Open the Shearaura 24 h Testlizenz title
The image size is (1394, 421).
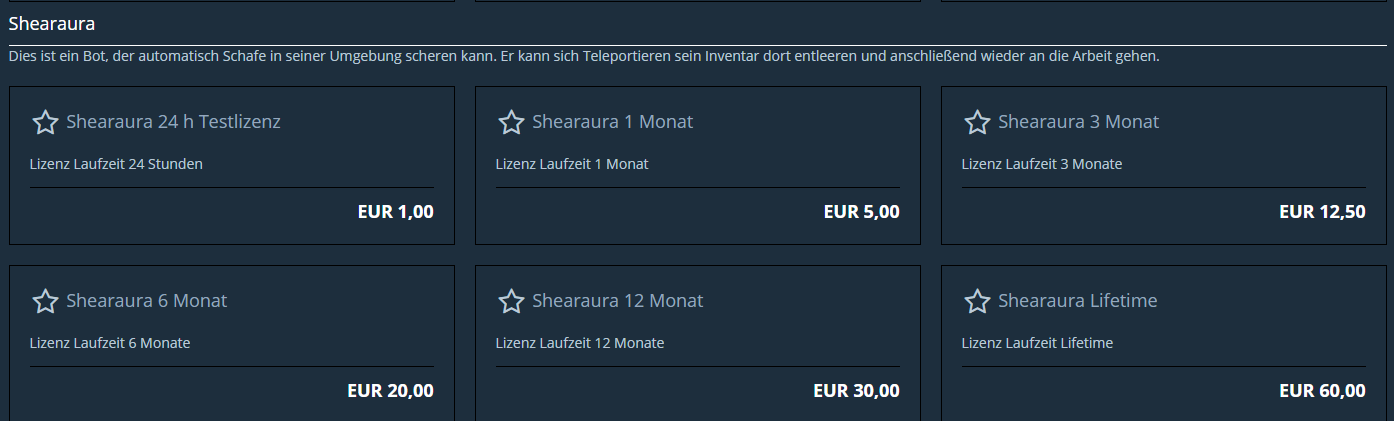[173, 122]
